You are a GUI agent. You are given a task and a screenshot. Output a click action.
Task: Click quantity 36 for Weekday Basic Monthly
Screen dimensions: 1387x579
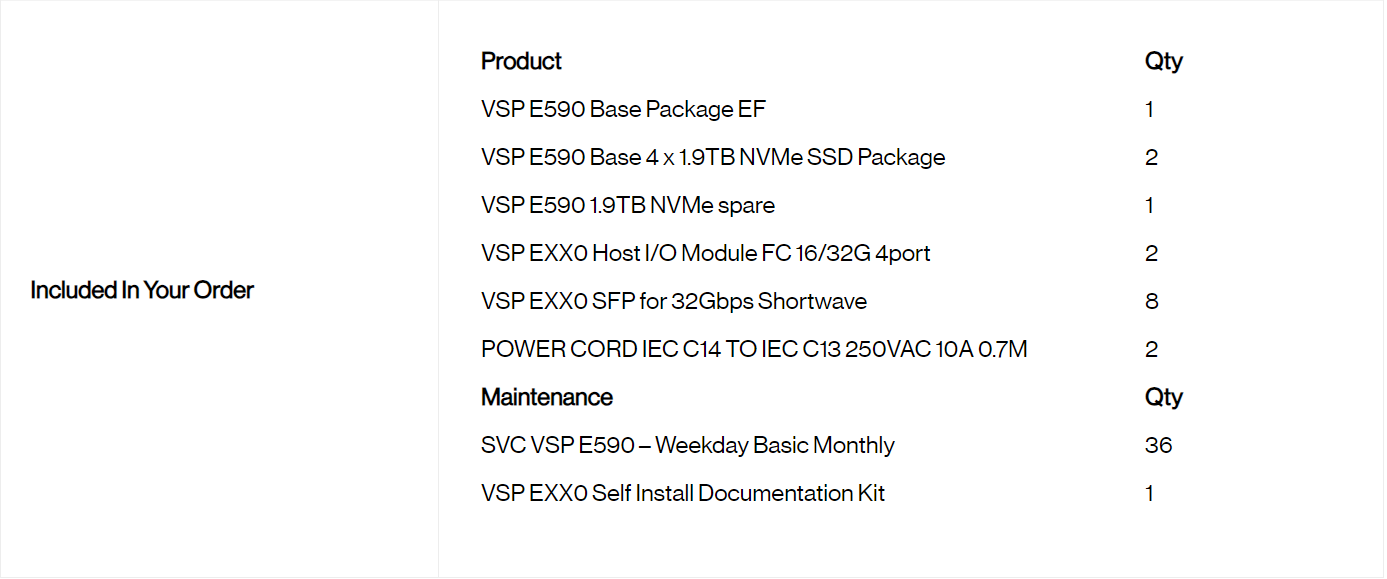(x=1158, y=445)
